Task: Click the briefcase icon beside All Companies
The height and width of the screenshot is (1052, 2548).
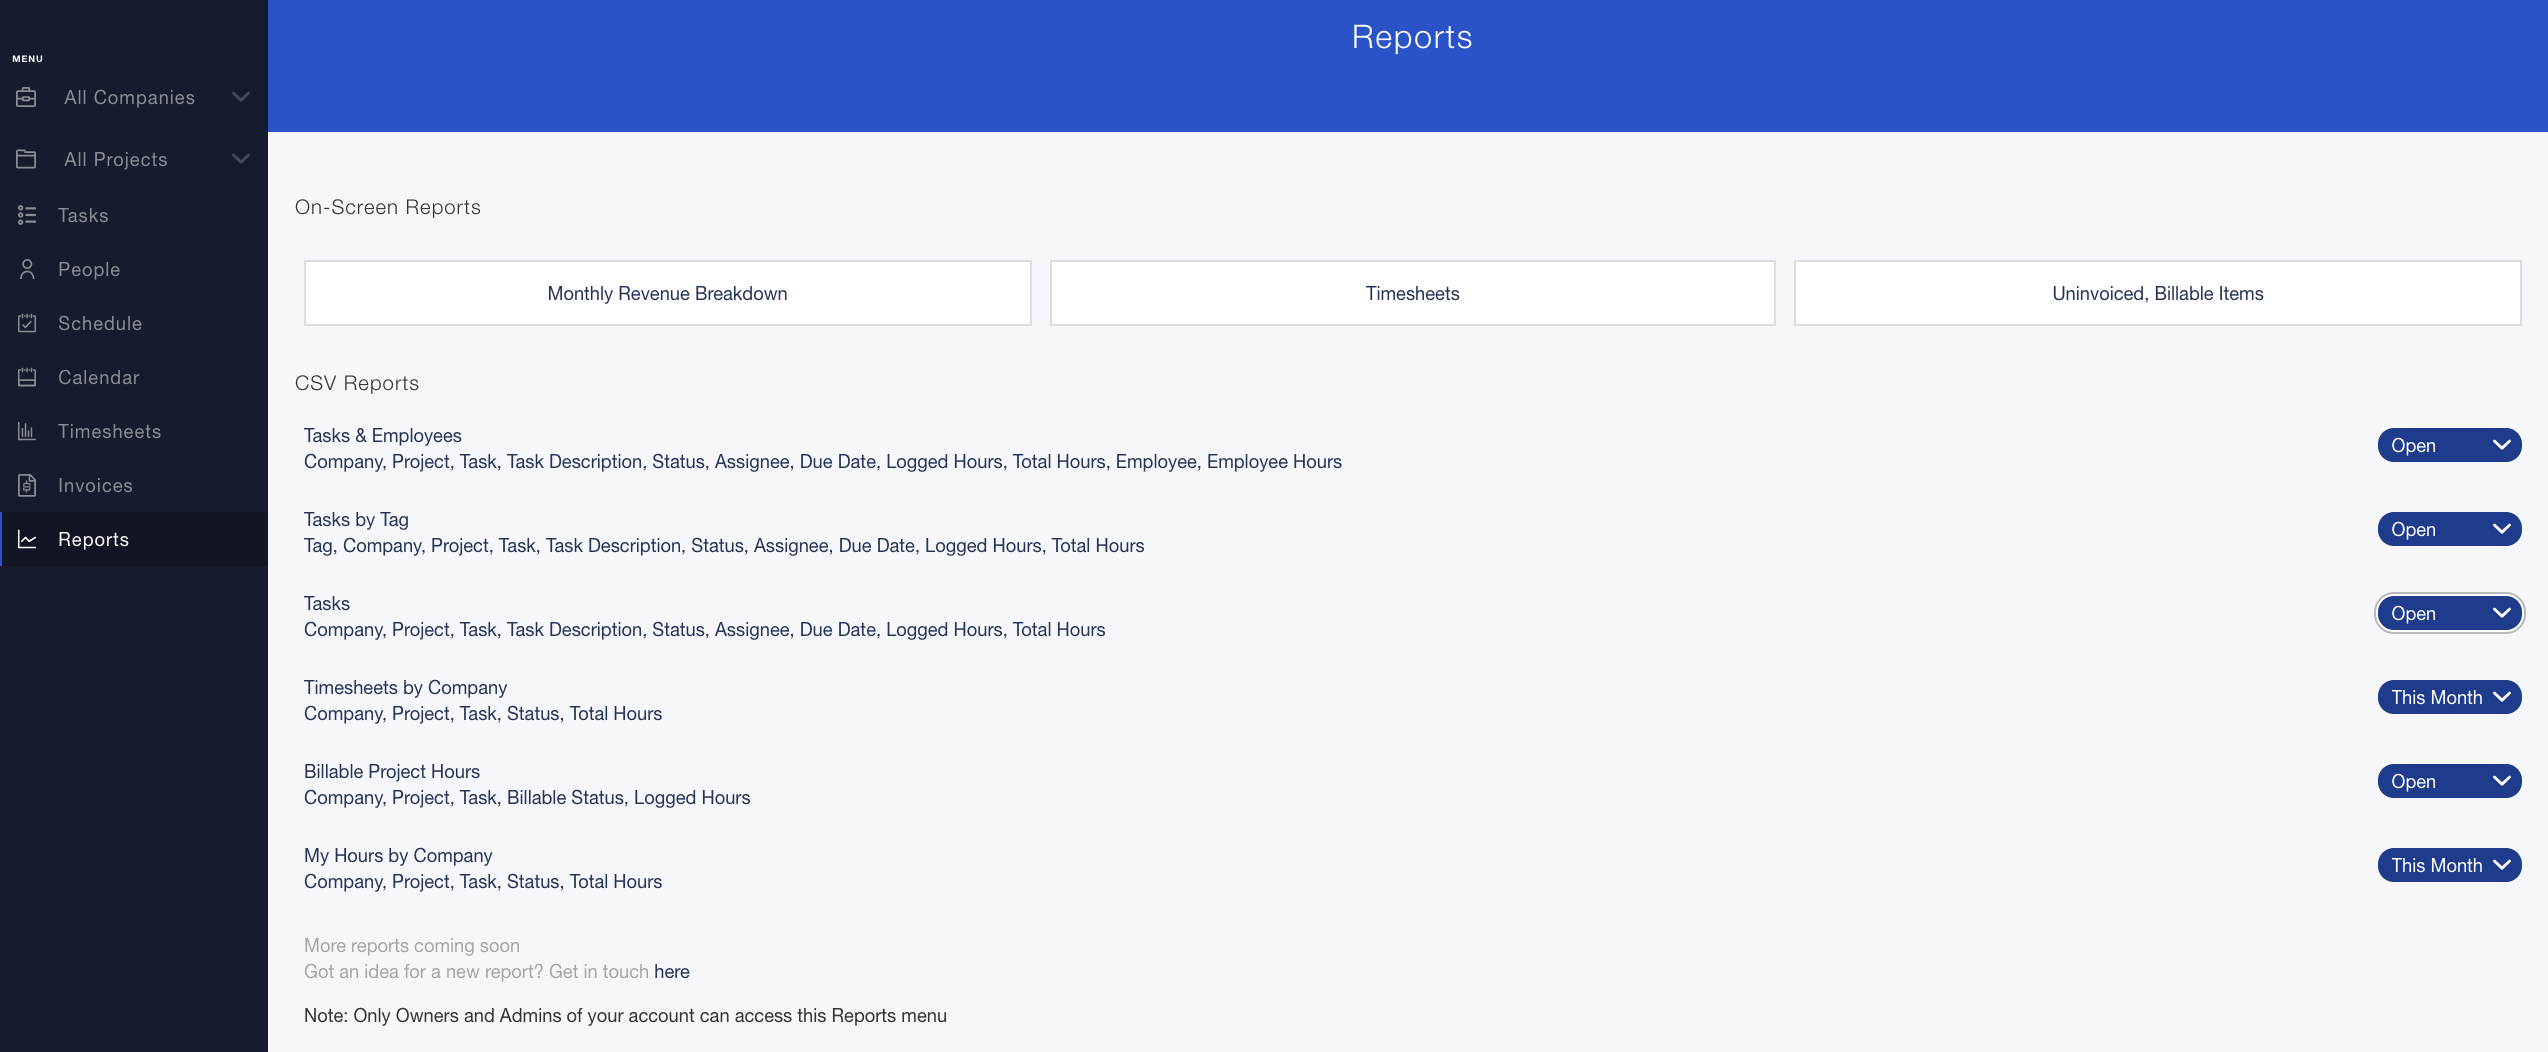Action: click(x=27, y=97)
